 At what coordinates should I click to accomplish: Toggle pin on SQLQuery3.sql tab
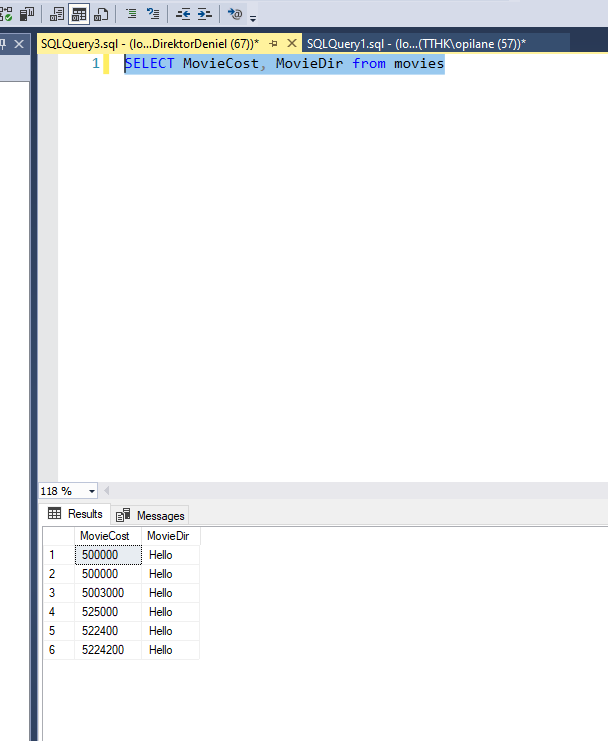pos(273,43)
